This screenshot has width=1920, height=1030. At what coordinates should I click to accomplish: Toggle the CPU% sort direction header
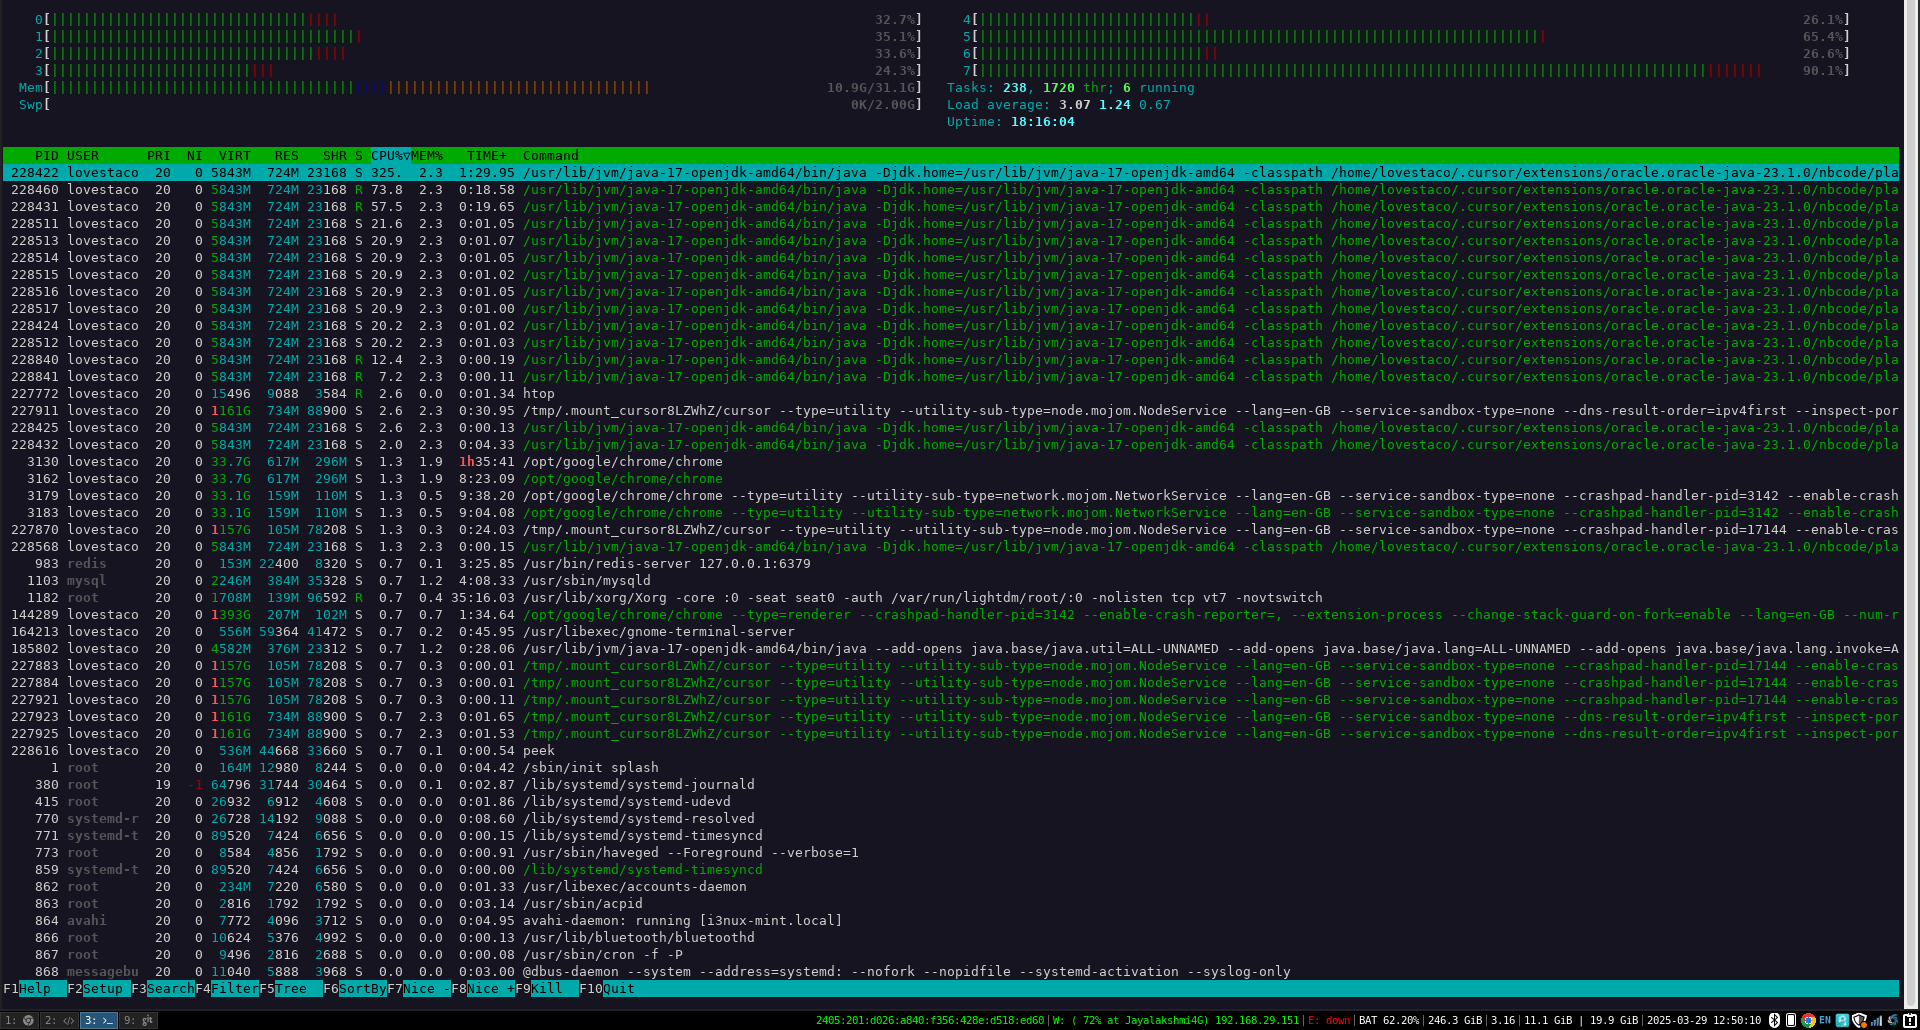coord(391,156)
